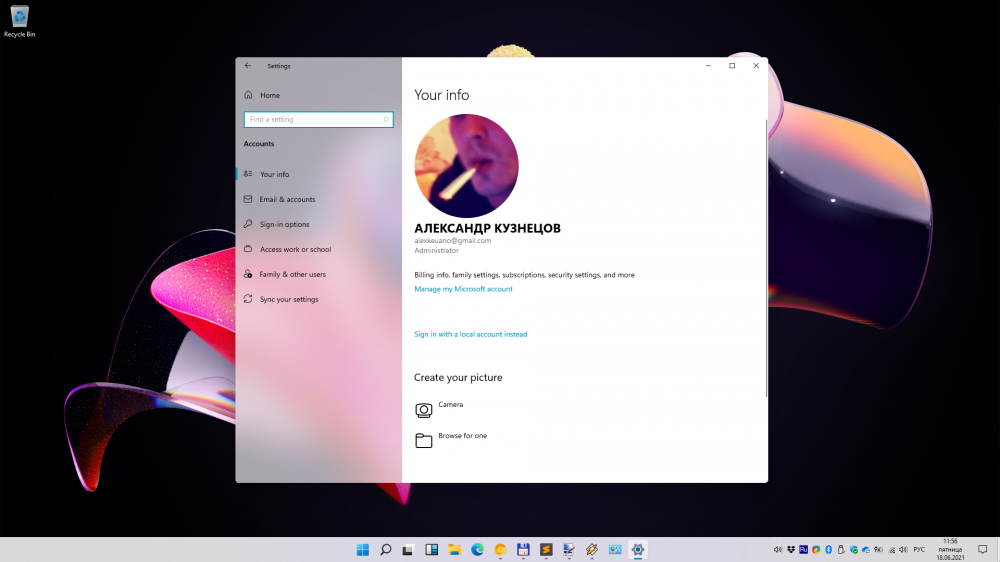Switch input language via РУС indicator
Screen dimensions: 1000x562
(x=919, y=549)
